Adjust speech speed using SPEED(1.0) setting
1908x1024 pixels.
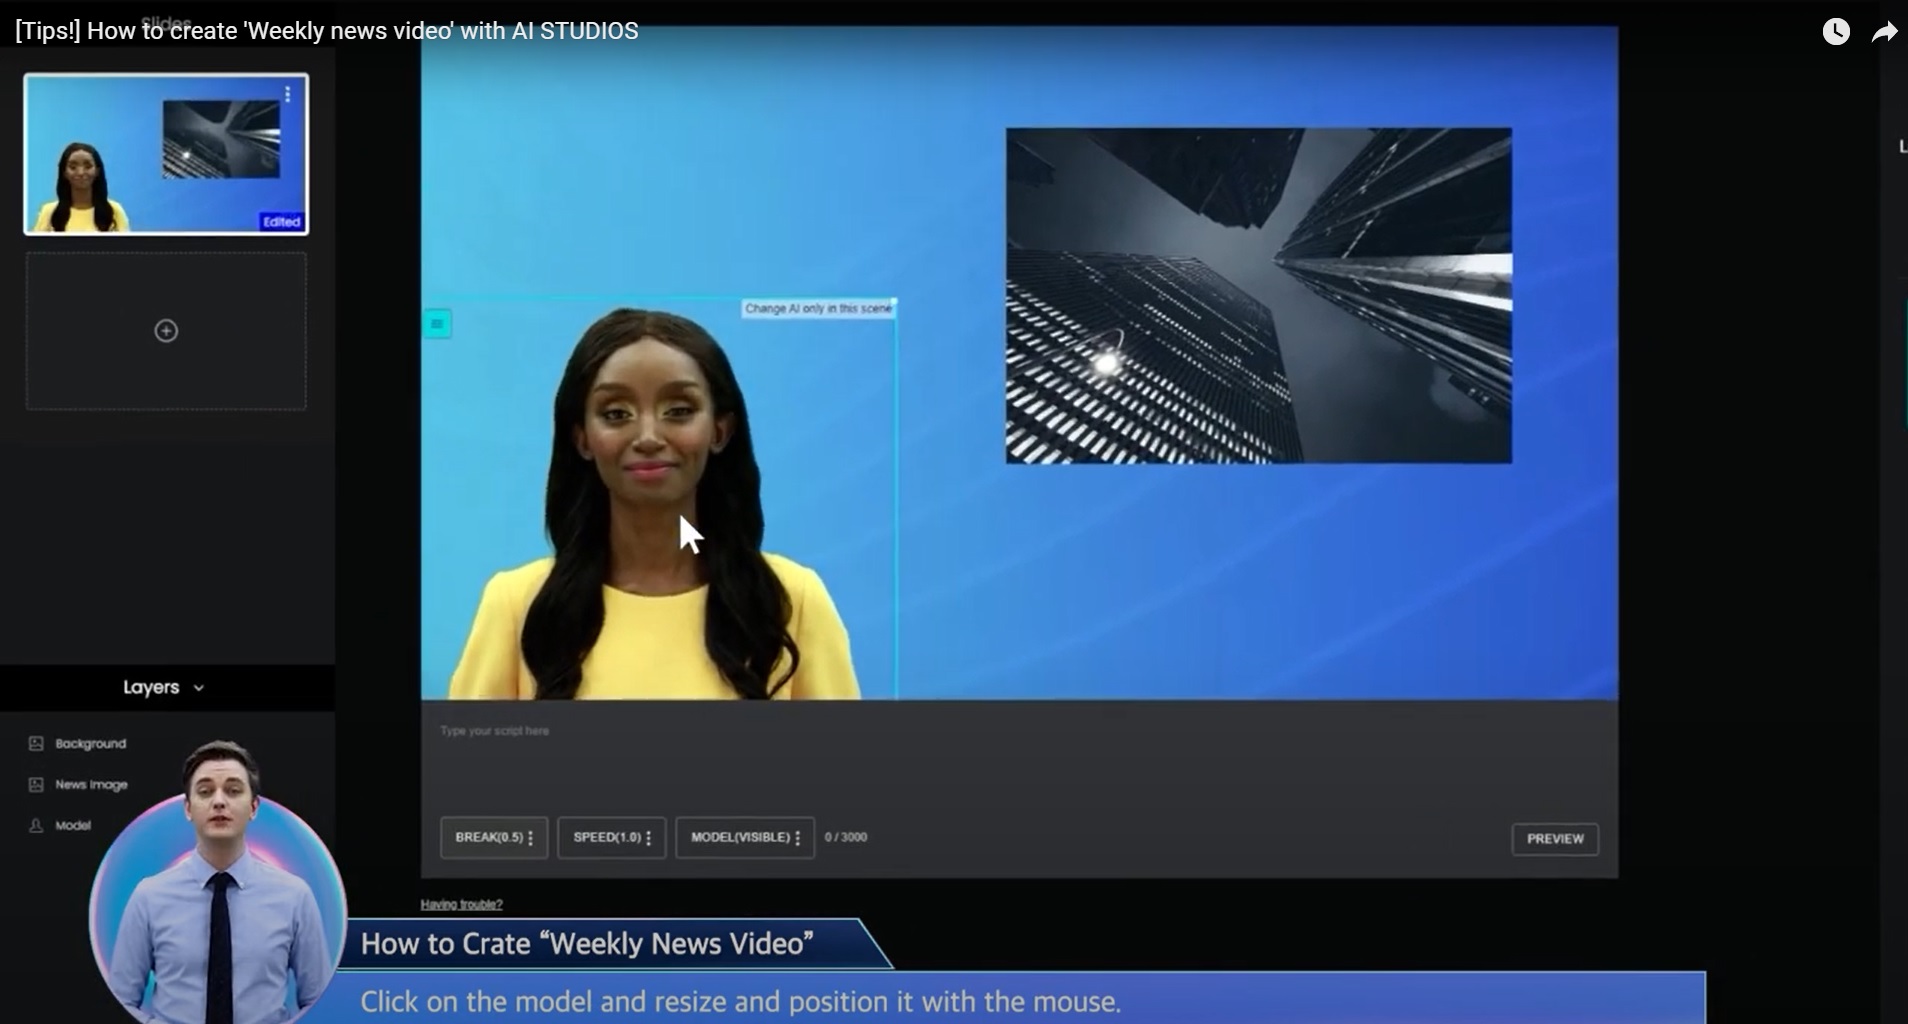click(611, 837)
